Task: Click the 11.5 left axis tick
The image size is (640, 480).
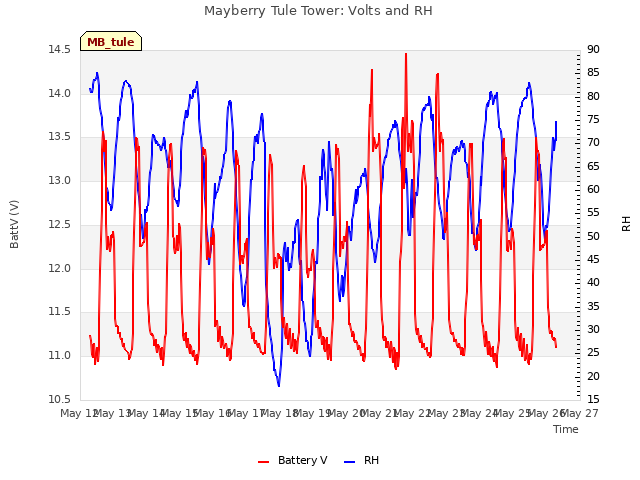Action: click(x=59, y=312)
